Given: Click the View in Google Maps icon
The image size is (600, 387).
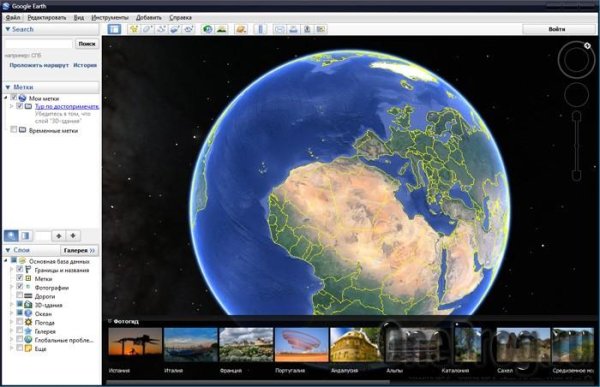Looking at the screenshot, I should [x=321, y=29].
